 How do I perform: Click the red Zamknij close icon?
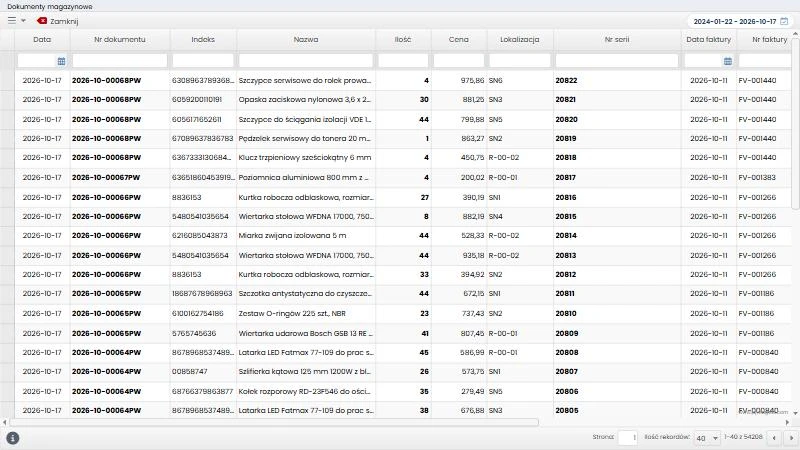tap(42, 21)
